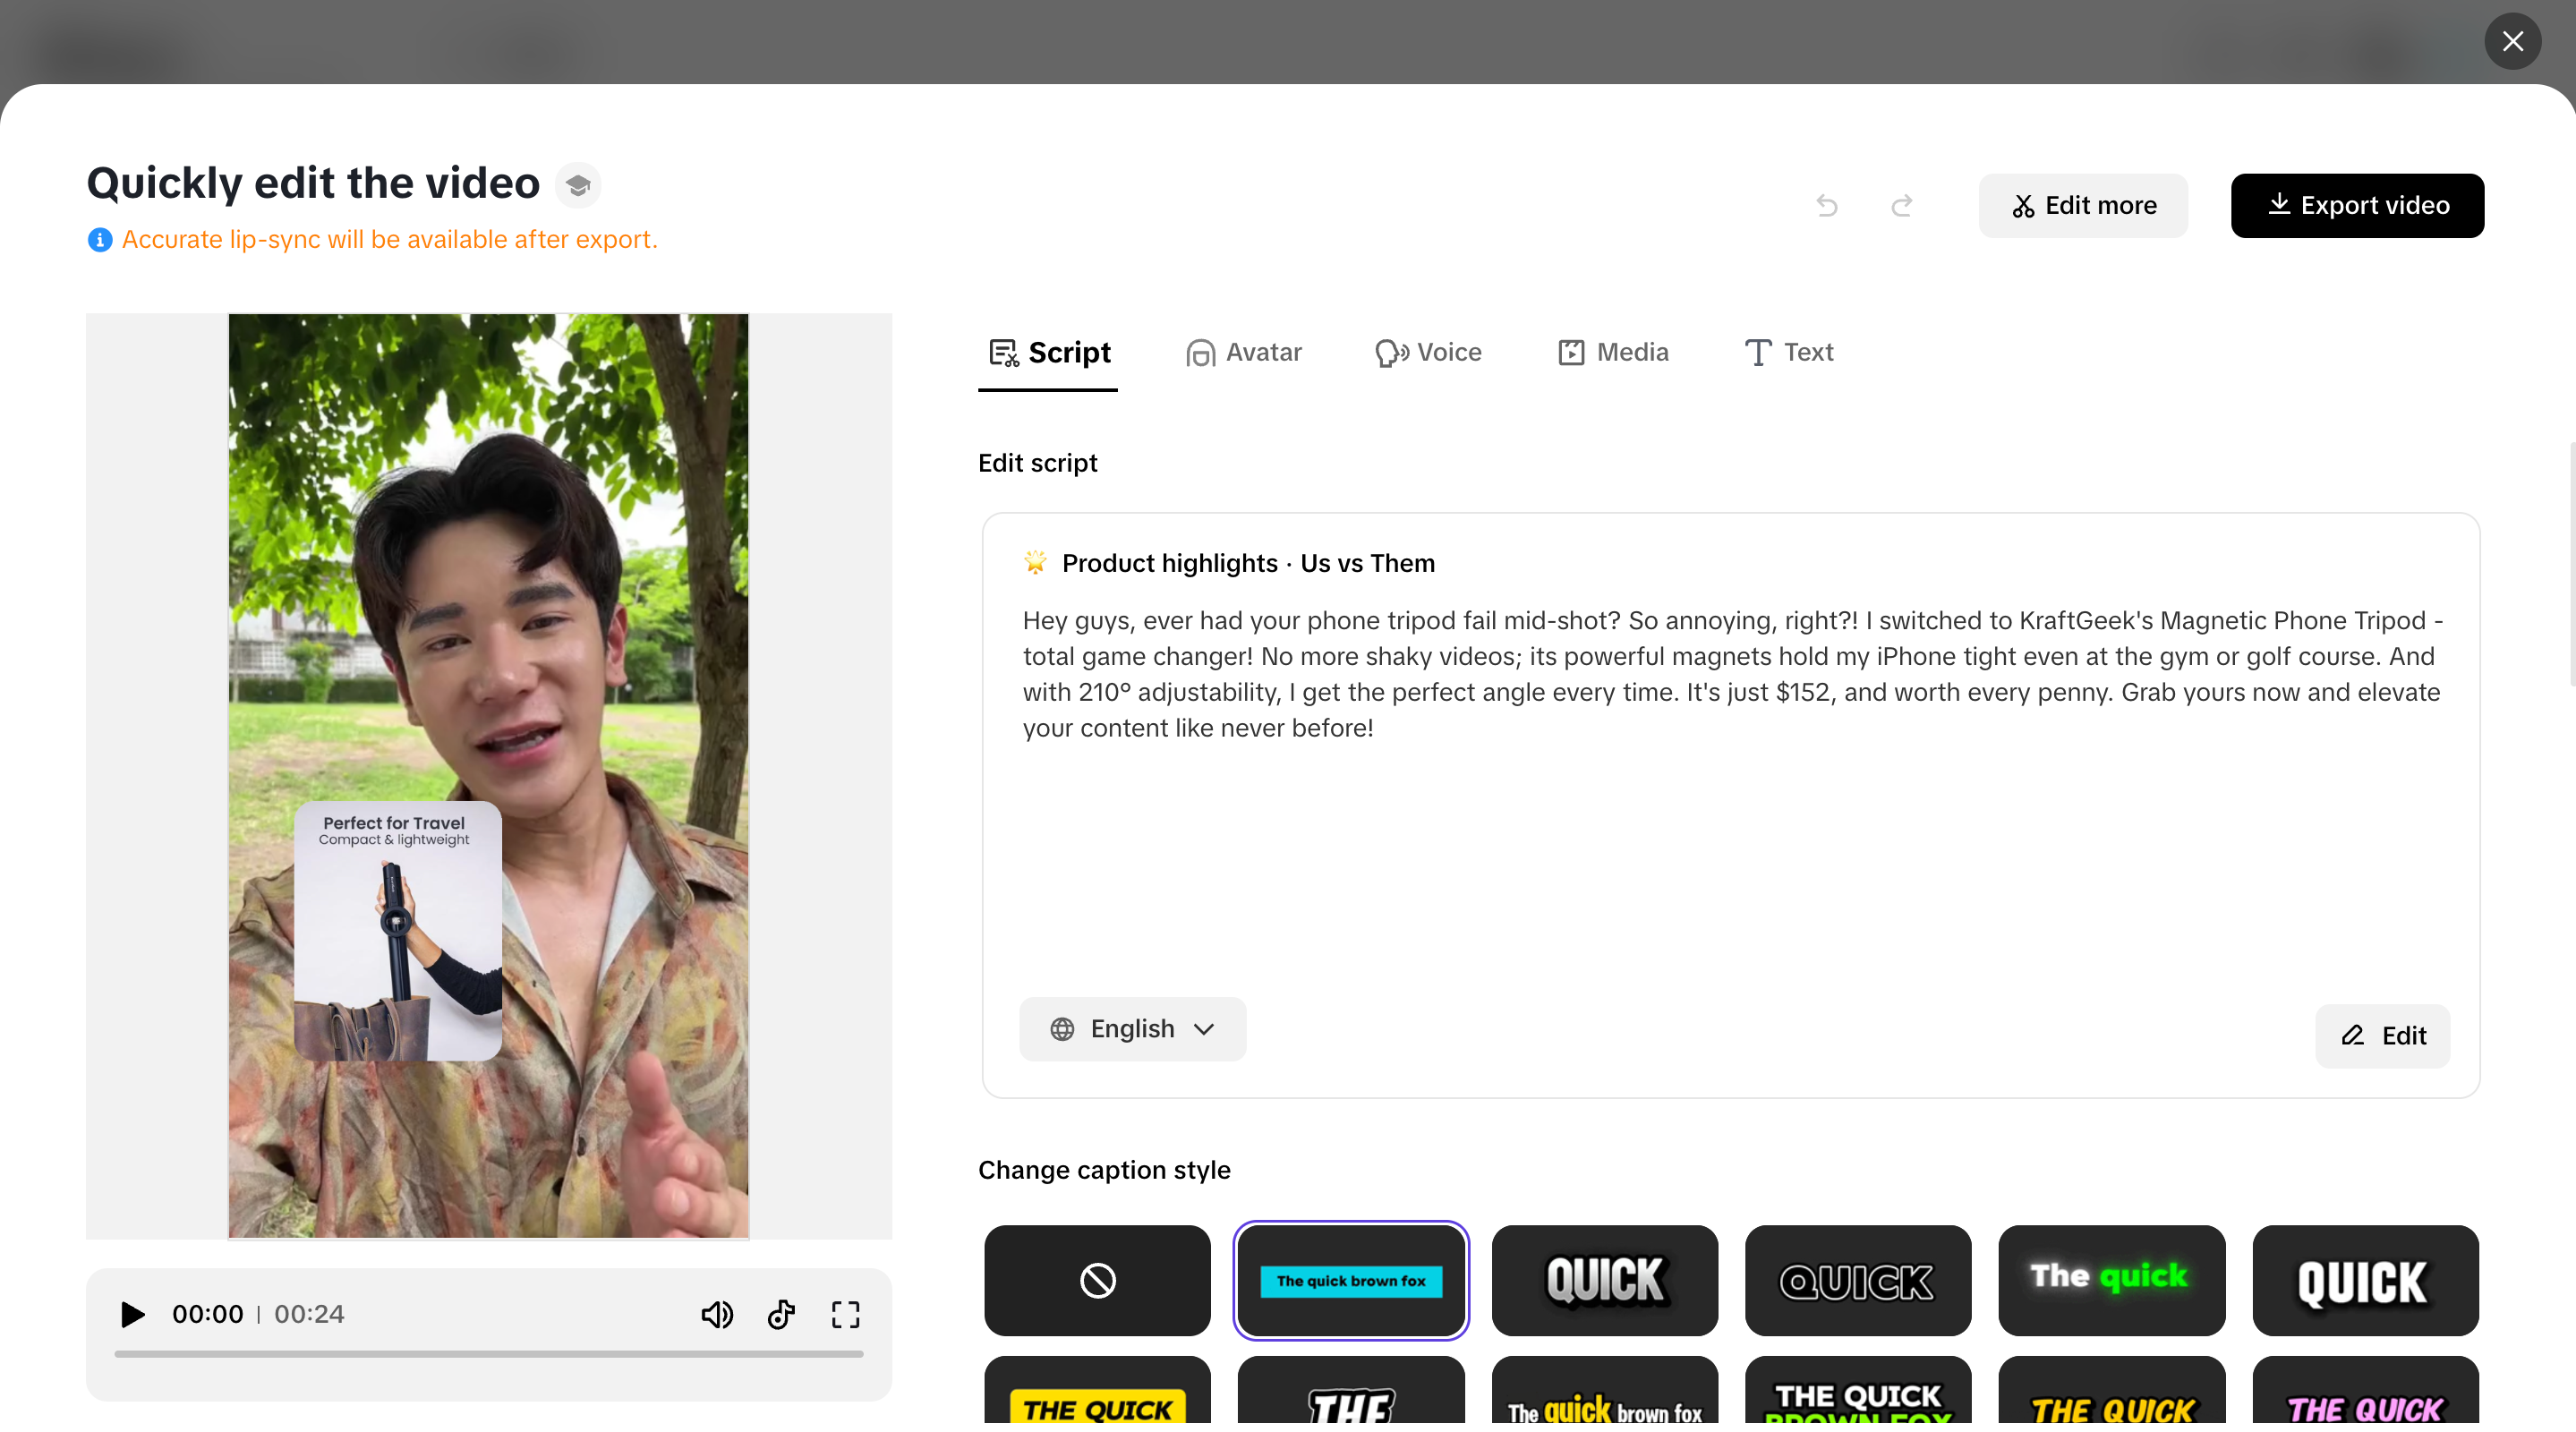Open the Voice tab

[1427, 352]
